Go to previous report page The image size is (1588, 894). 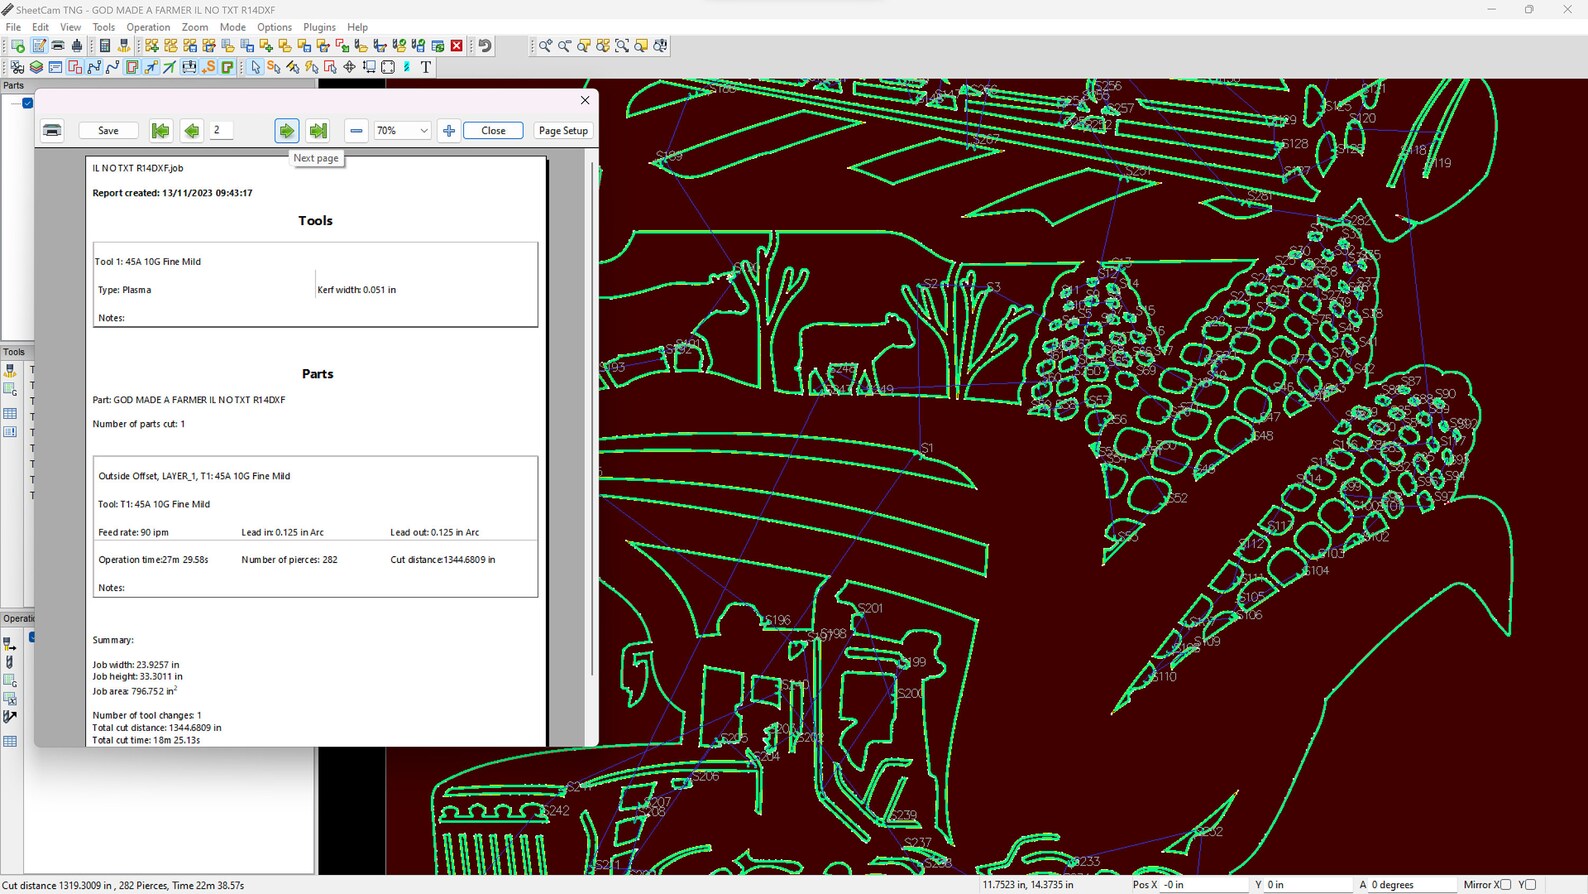coord(191,131)
